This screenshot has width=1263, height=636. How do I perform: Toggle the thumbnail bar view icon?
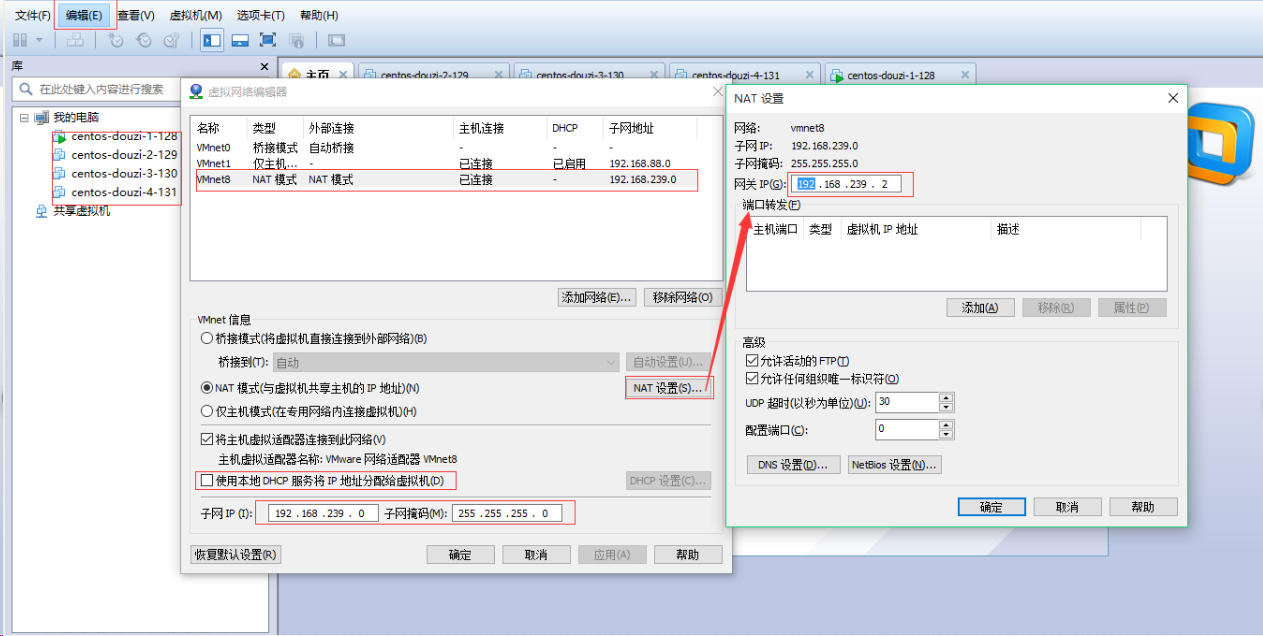(240, 40)
